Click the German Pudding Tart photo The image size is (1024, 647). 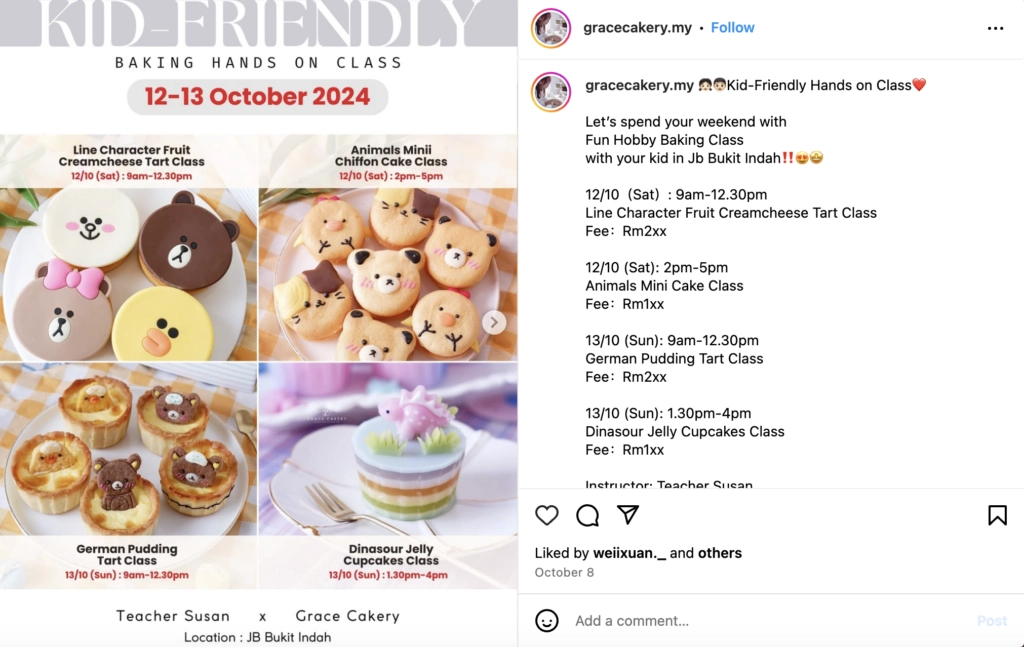point(128,460)
